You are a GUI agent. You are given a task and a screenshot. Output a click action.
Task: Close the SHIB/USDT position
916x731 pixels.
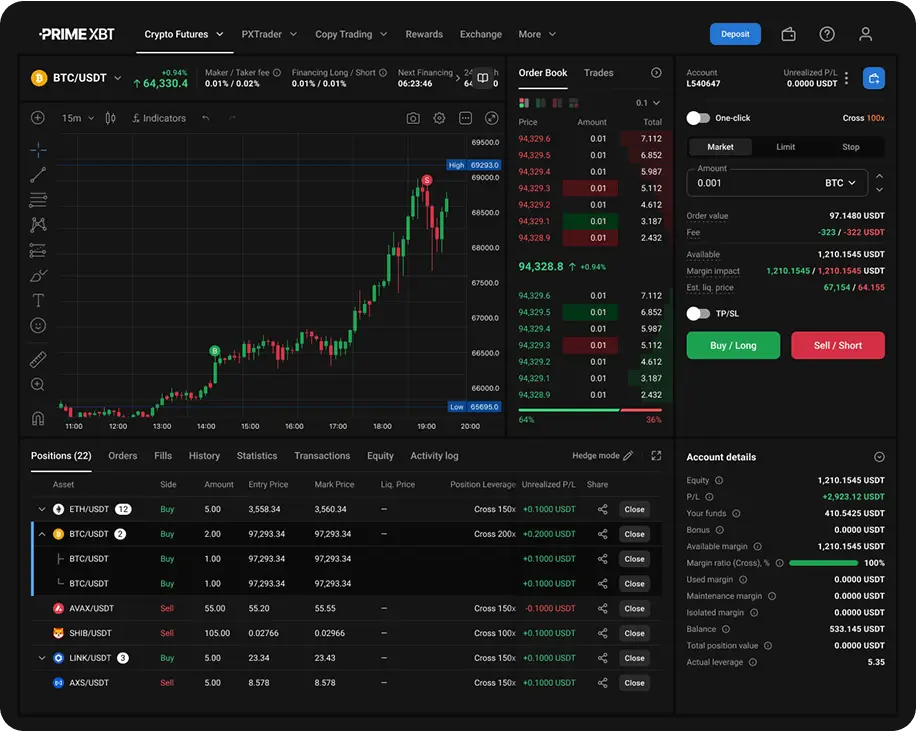pos(634,633)
